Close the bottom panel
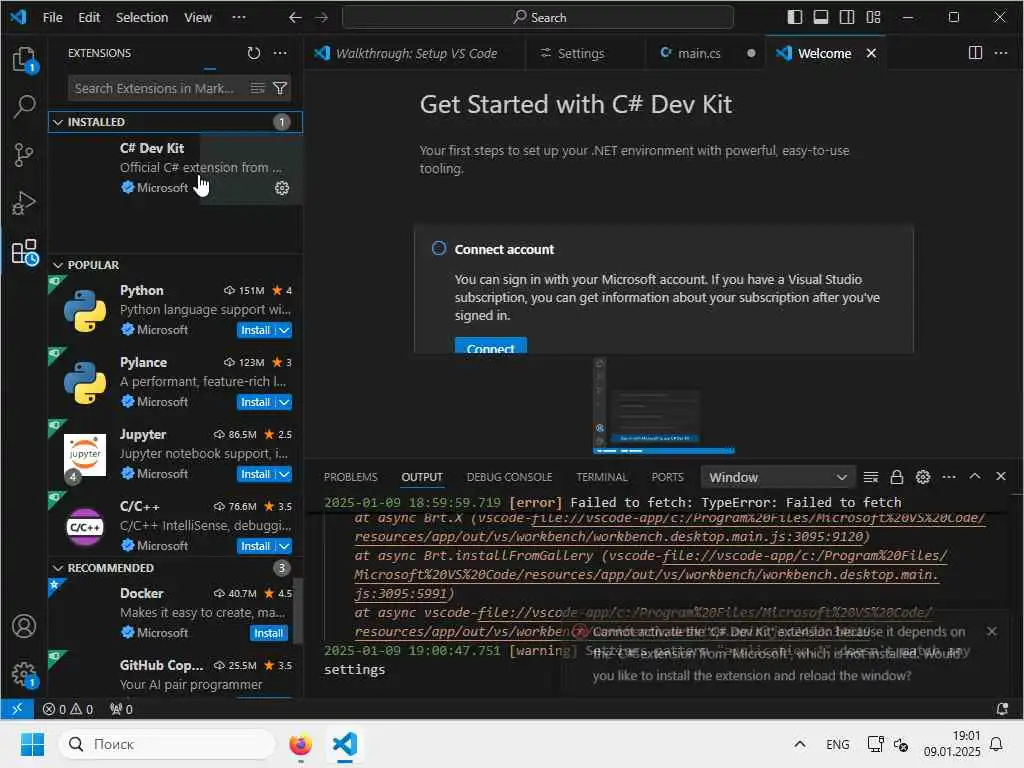The height and width of the screenshot is (768, 1024). click(x=1000, y=476)
